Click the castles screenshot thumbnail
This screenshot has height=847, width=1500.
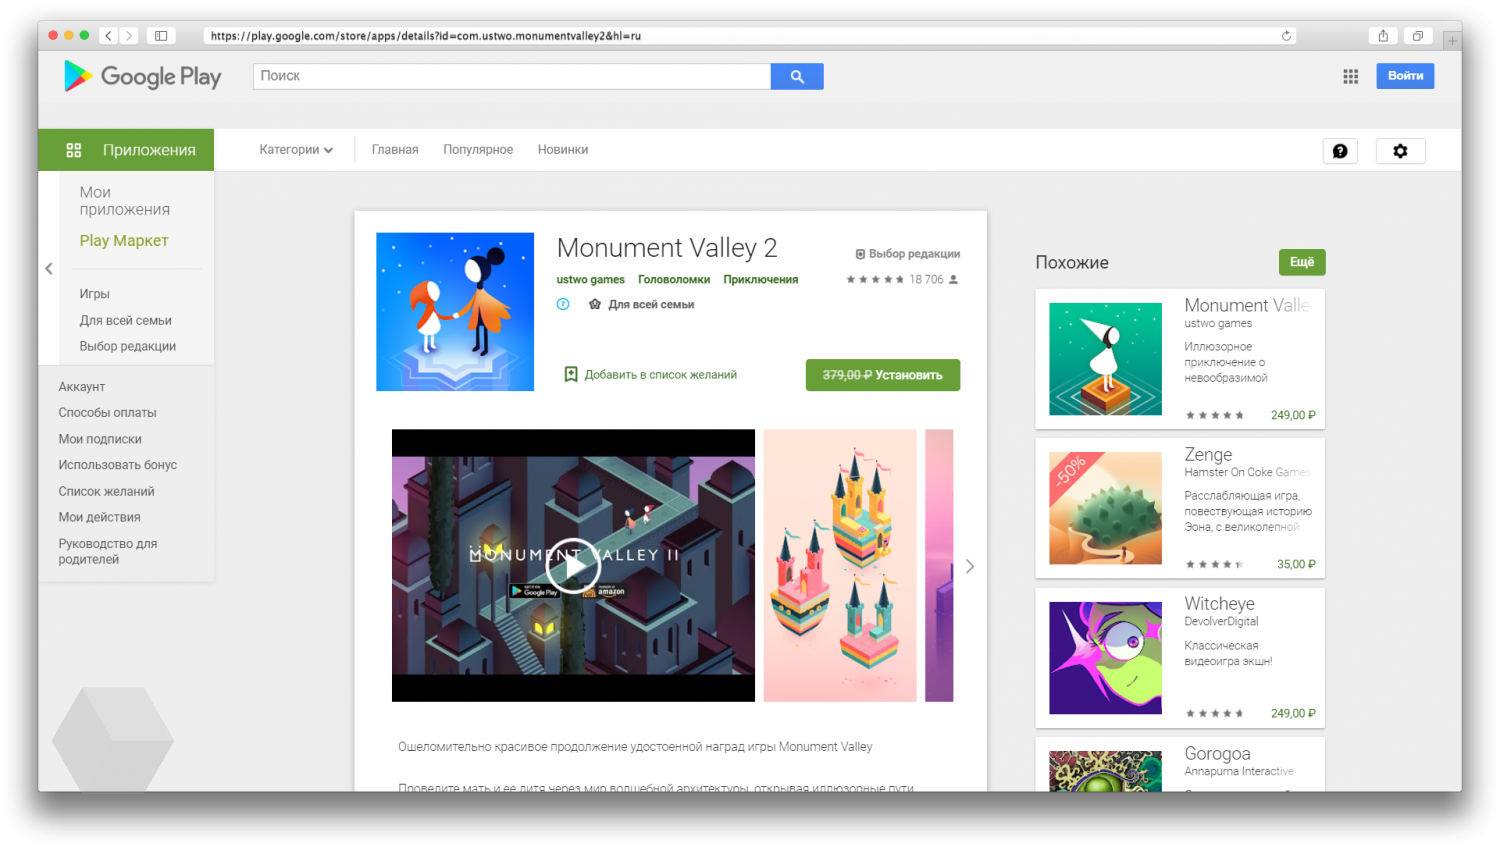coord(840,566)
